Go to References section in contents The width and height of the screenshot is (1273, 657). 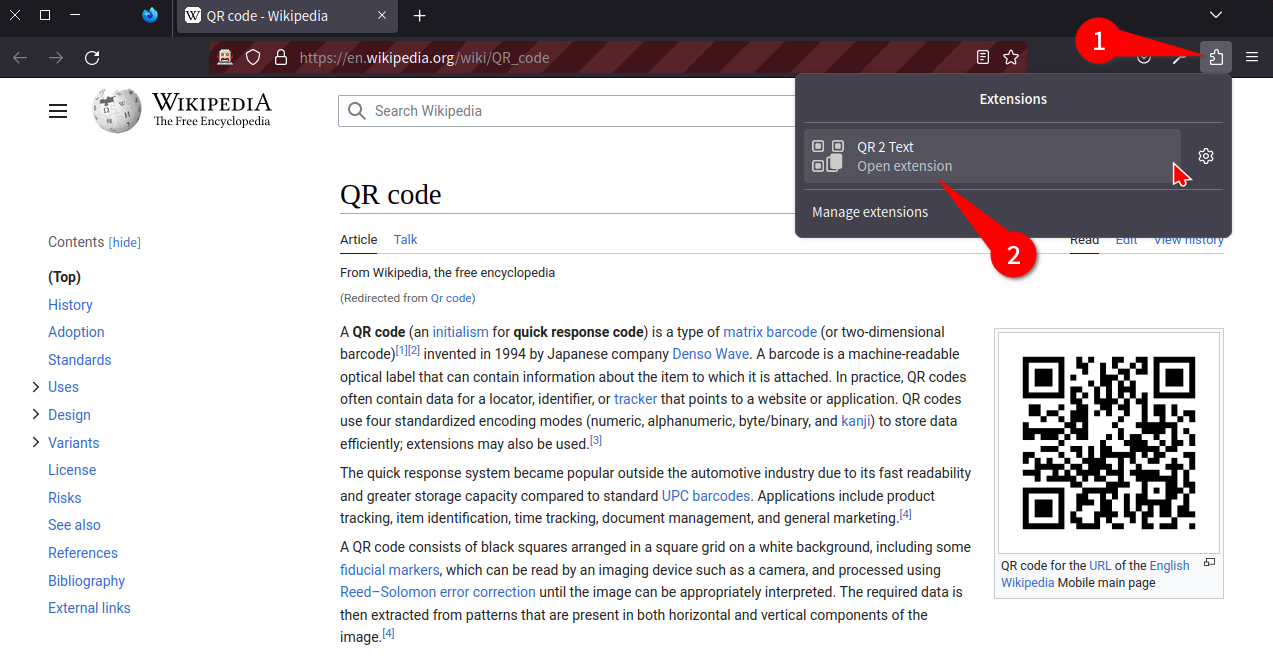(x=83, y=553)
